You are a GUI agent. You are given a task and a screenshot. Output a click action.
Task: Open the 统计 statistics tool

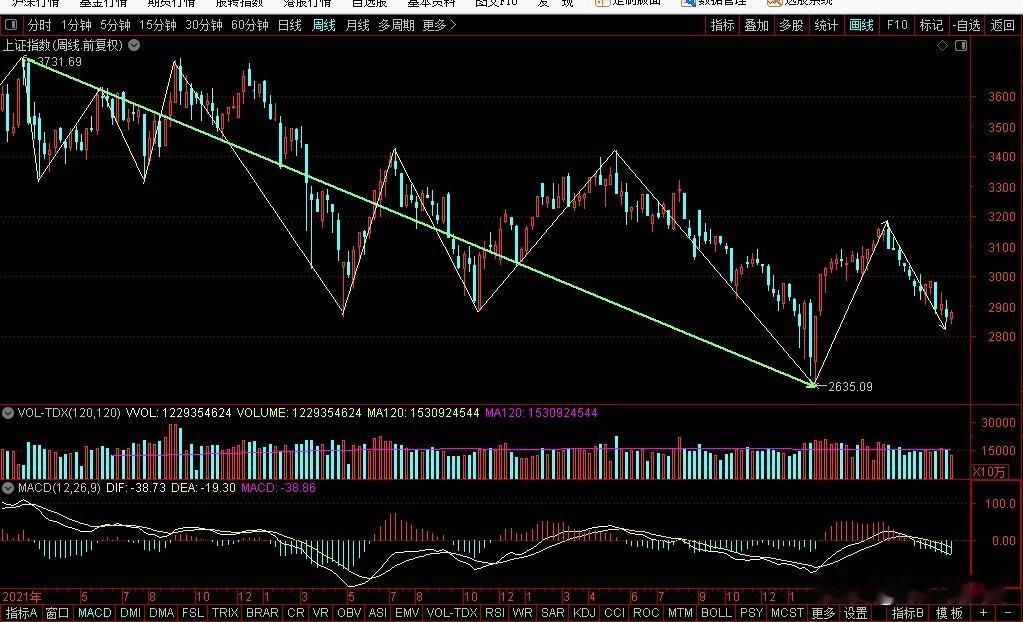tap(826, 25)
